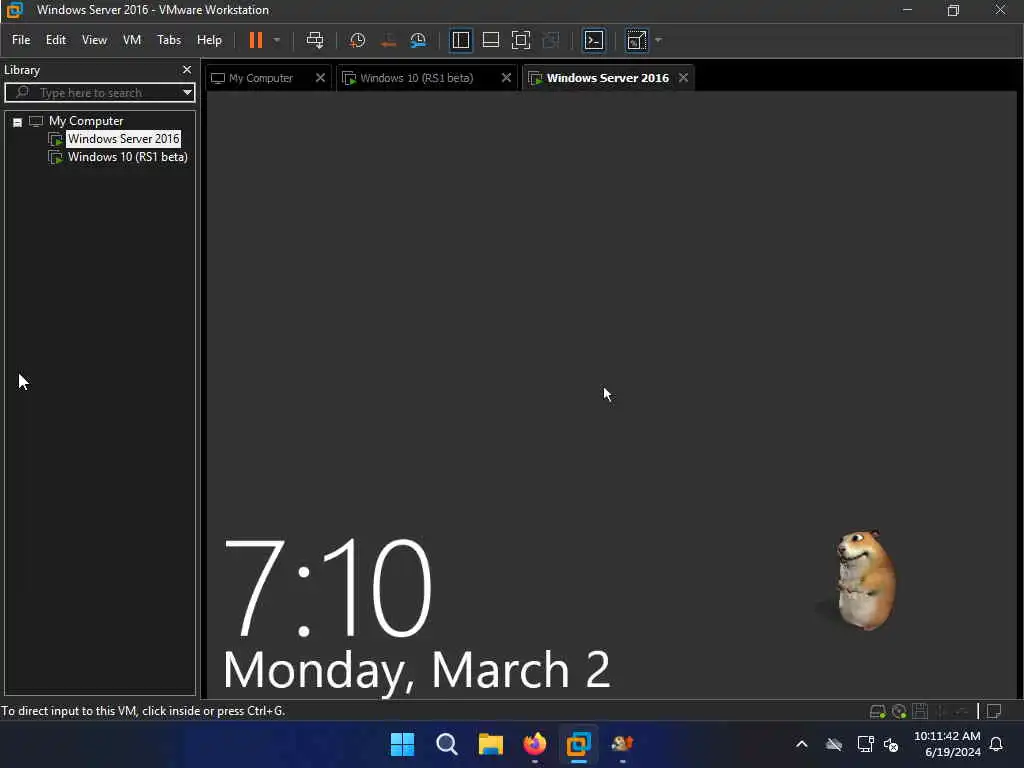
Task: Open the notification bell icon
Action: tap(996, 744)
